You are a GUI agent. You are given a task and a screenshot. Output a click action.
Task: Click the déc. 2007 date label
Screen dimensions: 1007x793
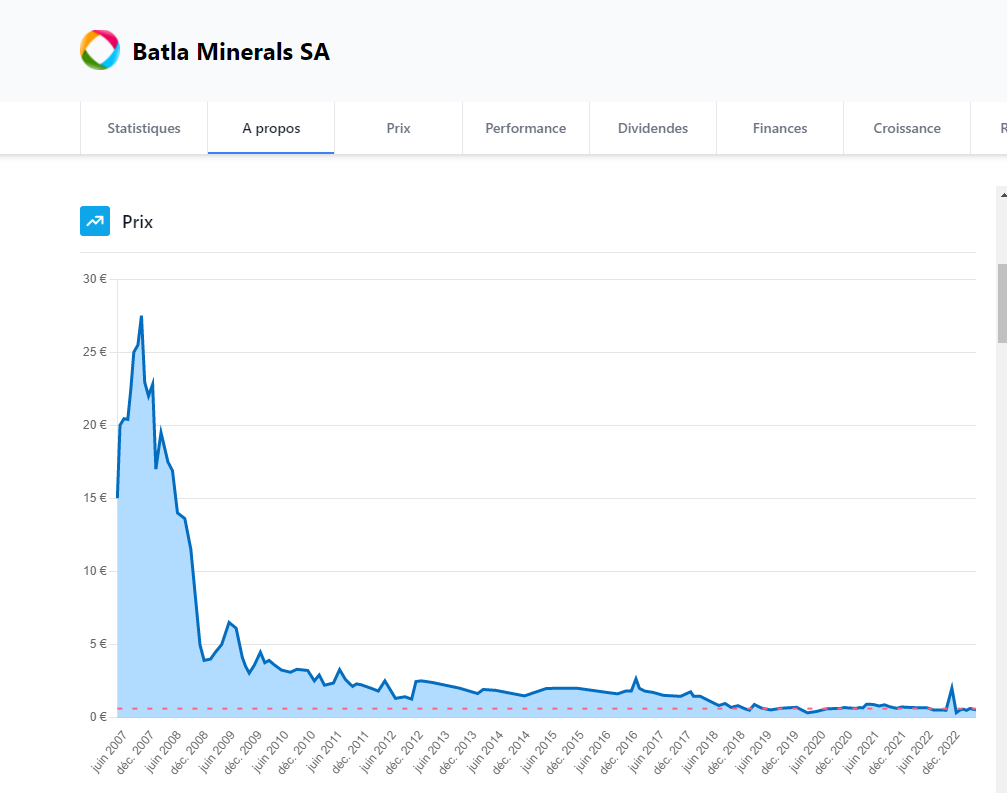click(136, 751)
